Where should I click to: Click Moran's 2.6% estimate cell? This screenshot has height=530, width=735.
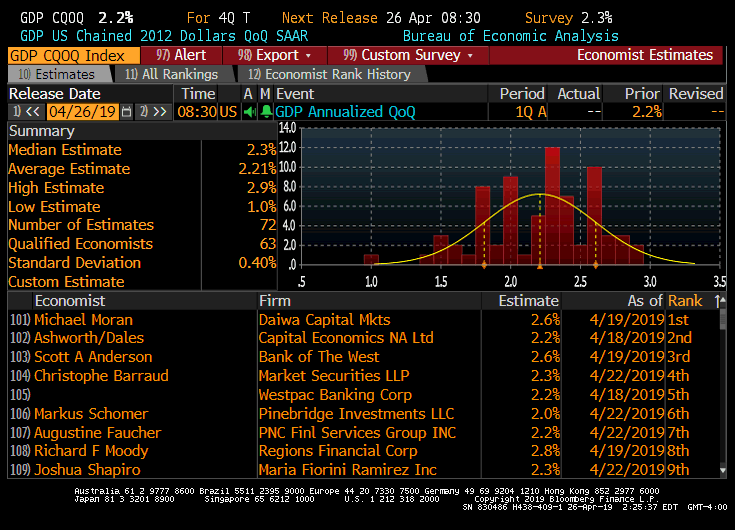(545, 320)
